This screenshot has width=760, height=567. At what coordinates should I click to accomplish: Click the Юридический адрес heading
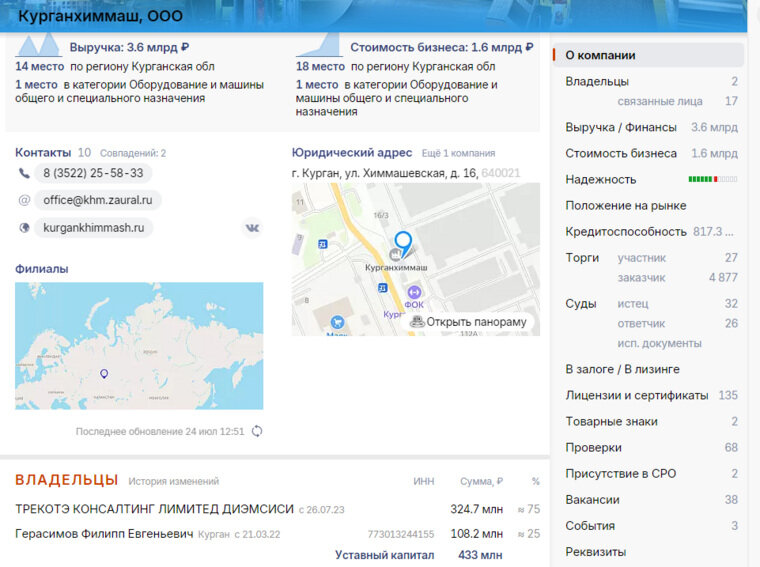[351, 153]
